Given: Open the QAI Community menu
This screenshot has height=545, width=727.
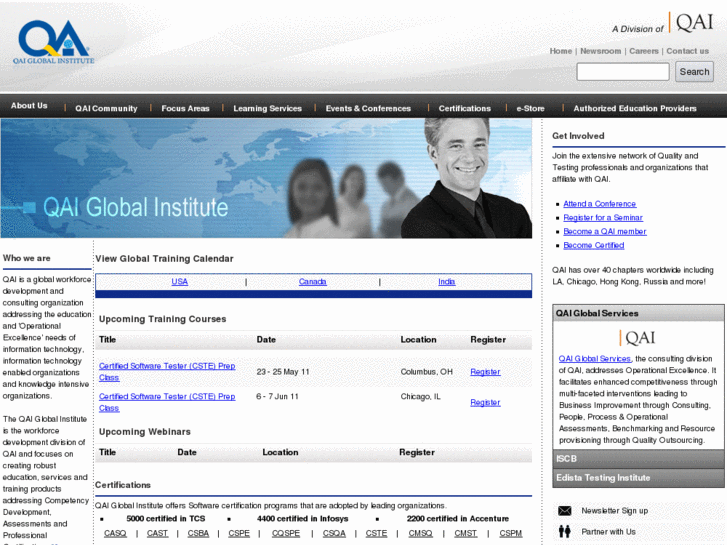Looking at the screenshot, I should click(106, 109).
